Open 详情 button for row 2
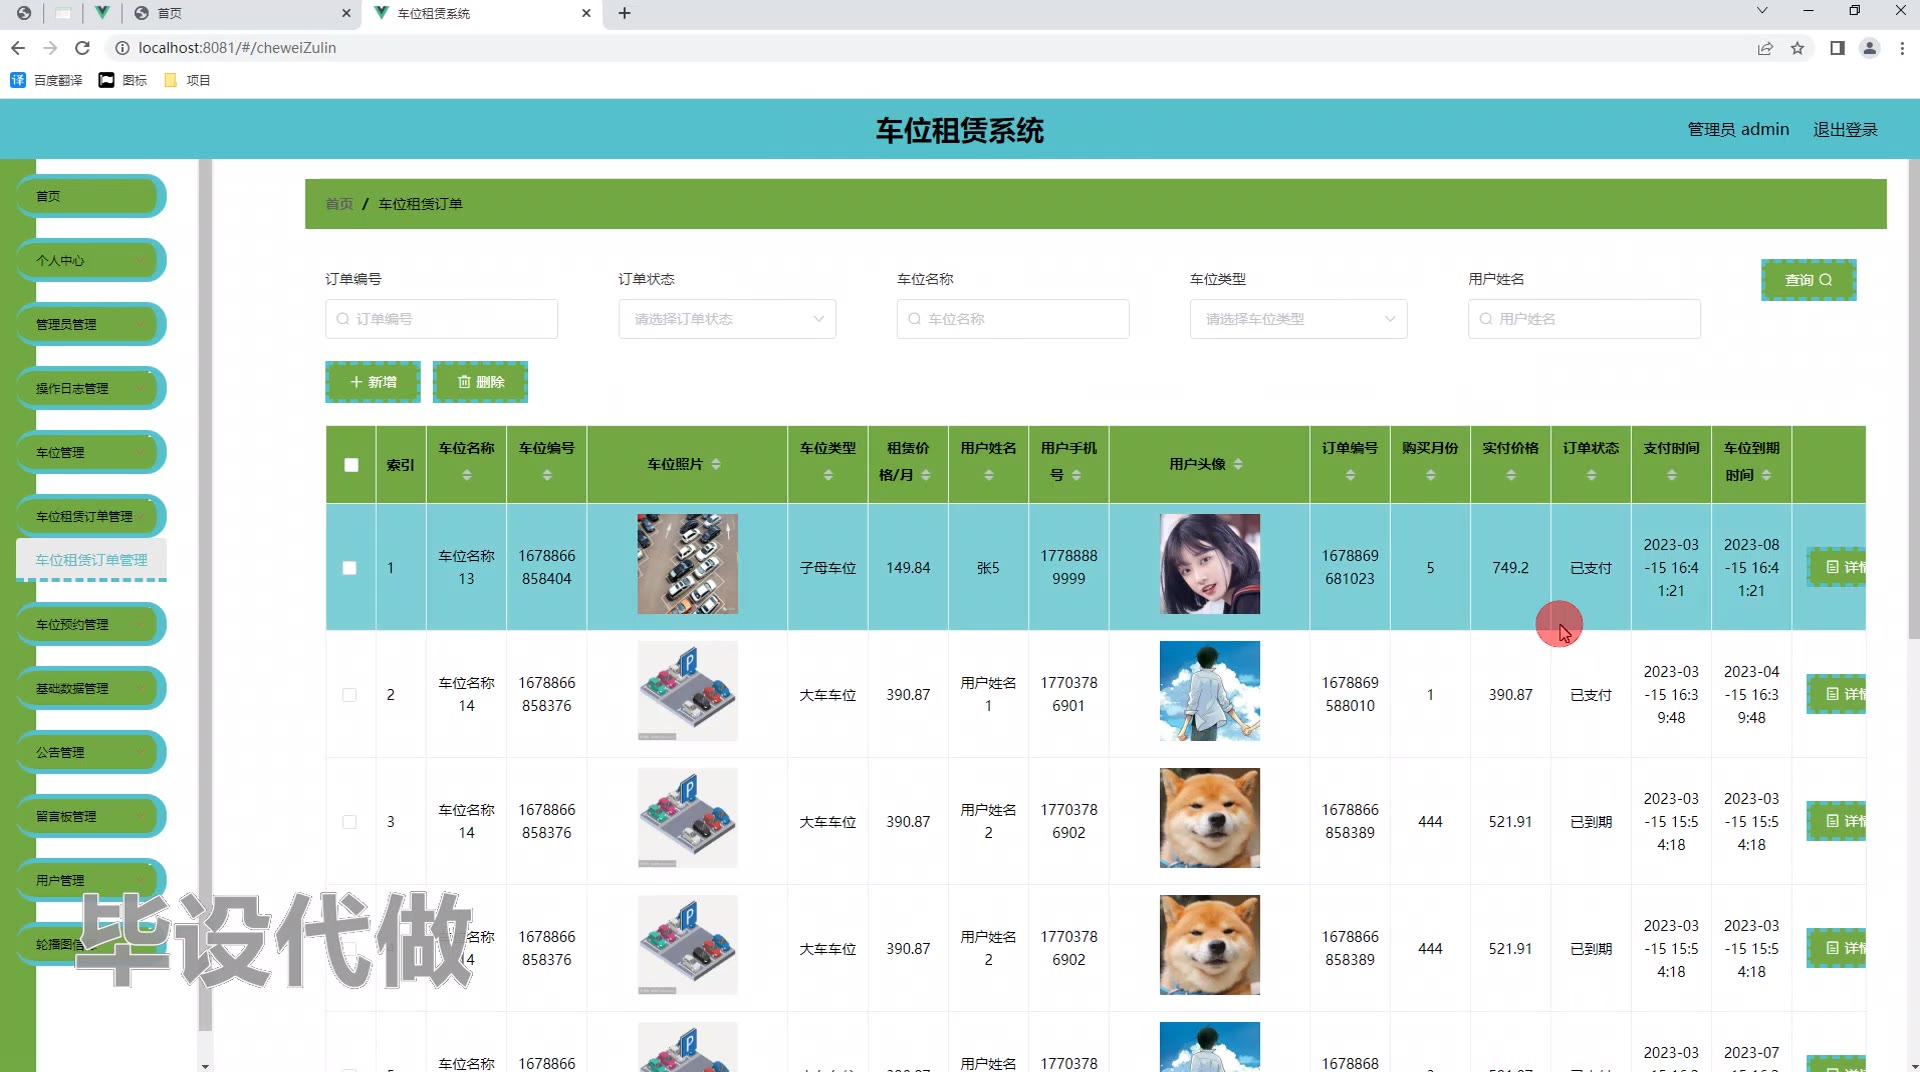This screenshot has width=1920, height=1072. [1838, 694]
